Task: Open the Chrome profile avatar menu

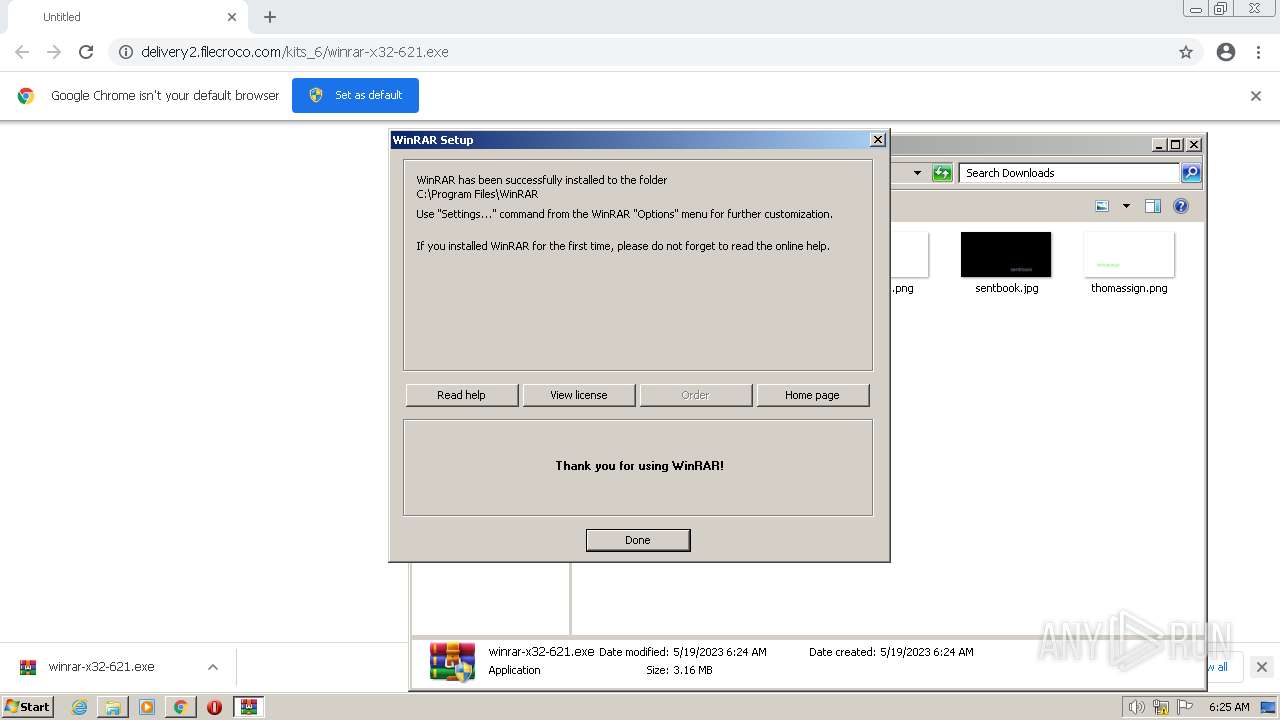Action: click(1226, 52)
